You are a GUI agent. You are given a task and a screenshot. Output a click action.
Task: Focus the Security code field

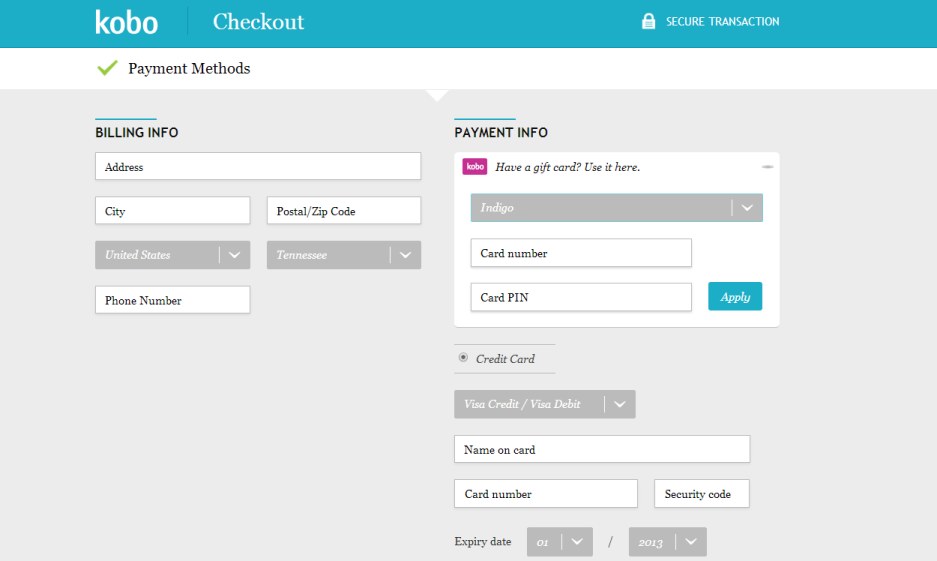701,494
